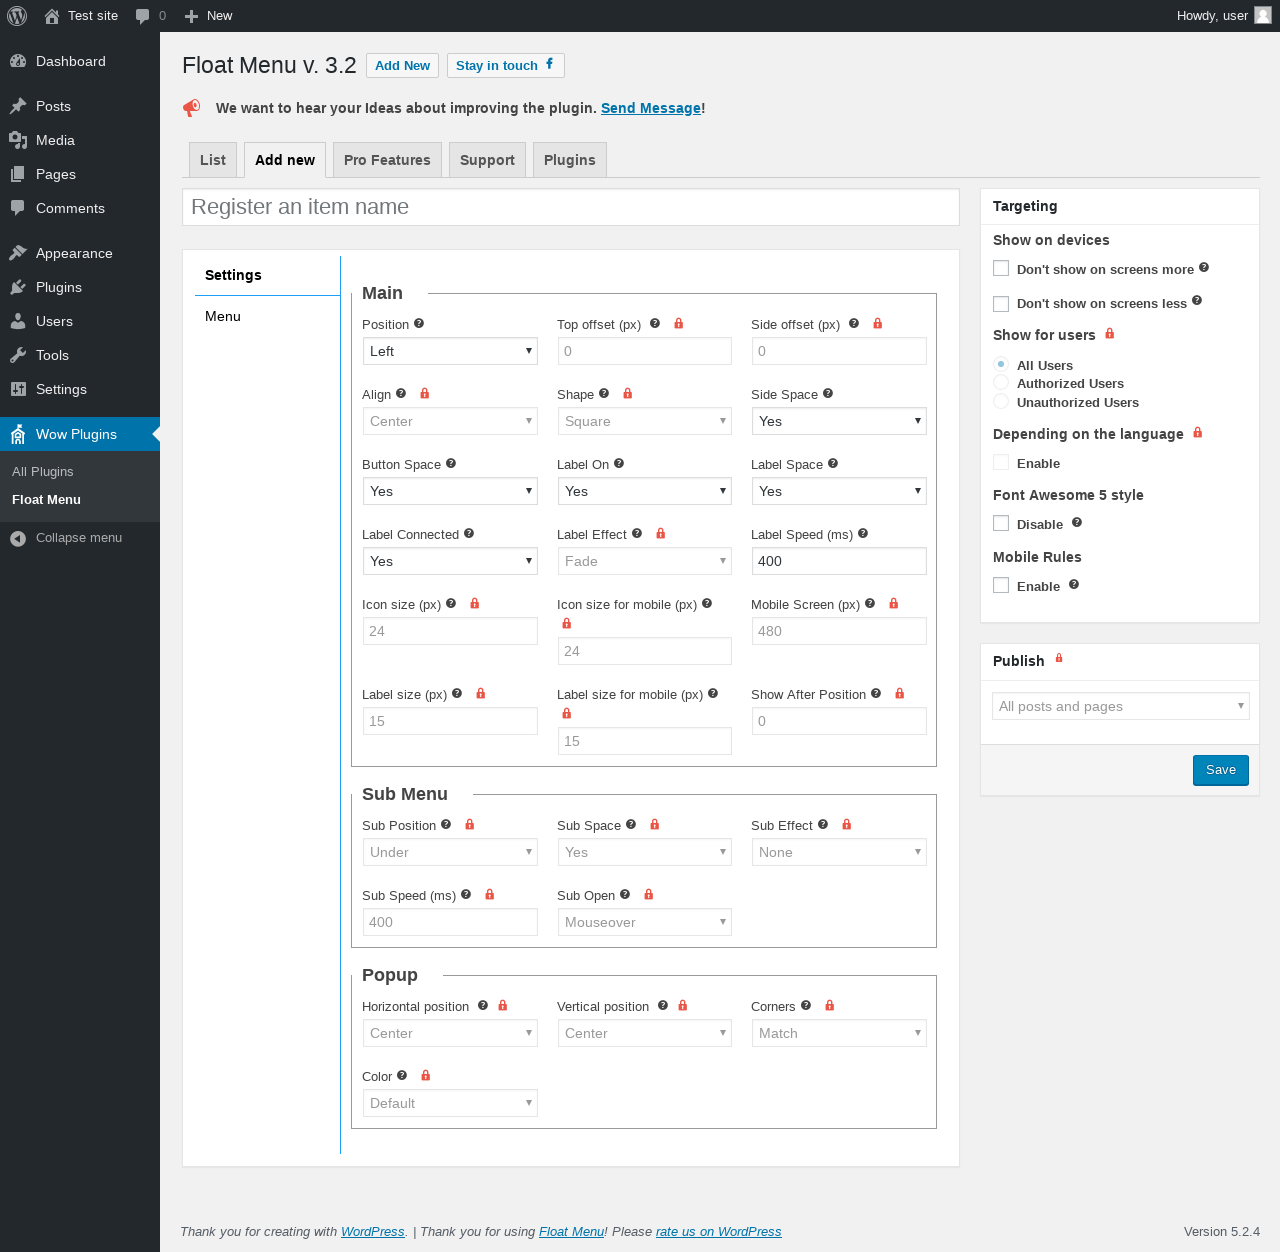Viewport: 1280px width, 1252px height.
Task: Click help icon next to Label On
Action: (x=619, y=463)
